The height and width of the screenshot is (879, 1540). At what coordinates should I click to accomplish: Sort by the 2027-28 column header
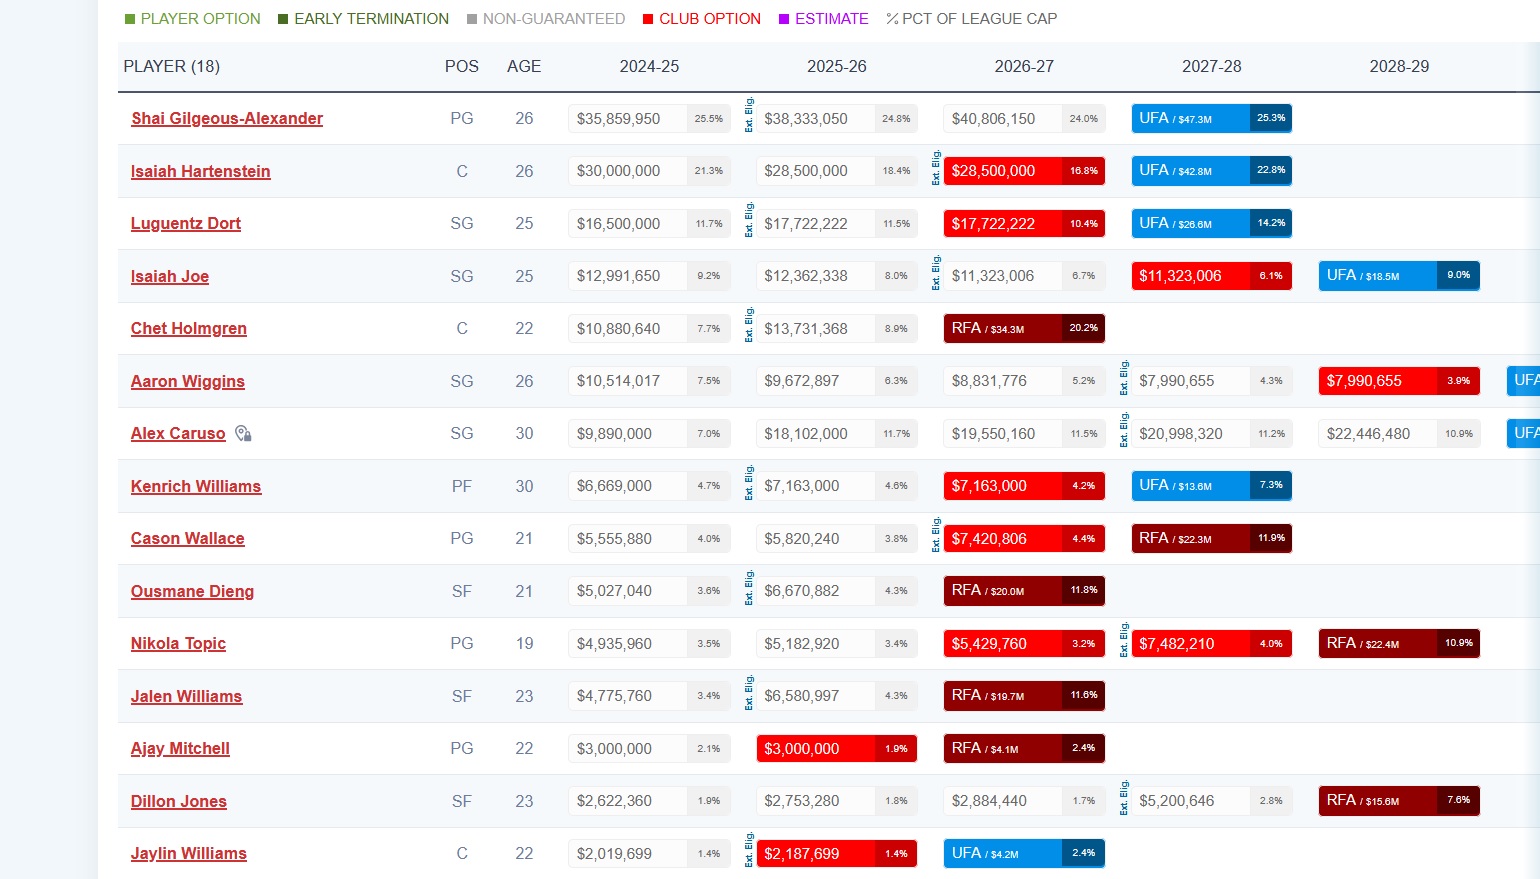[1212, 66]
